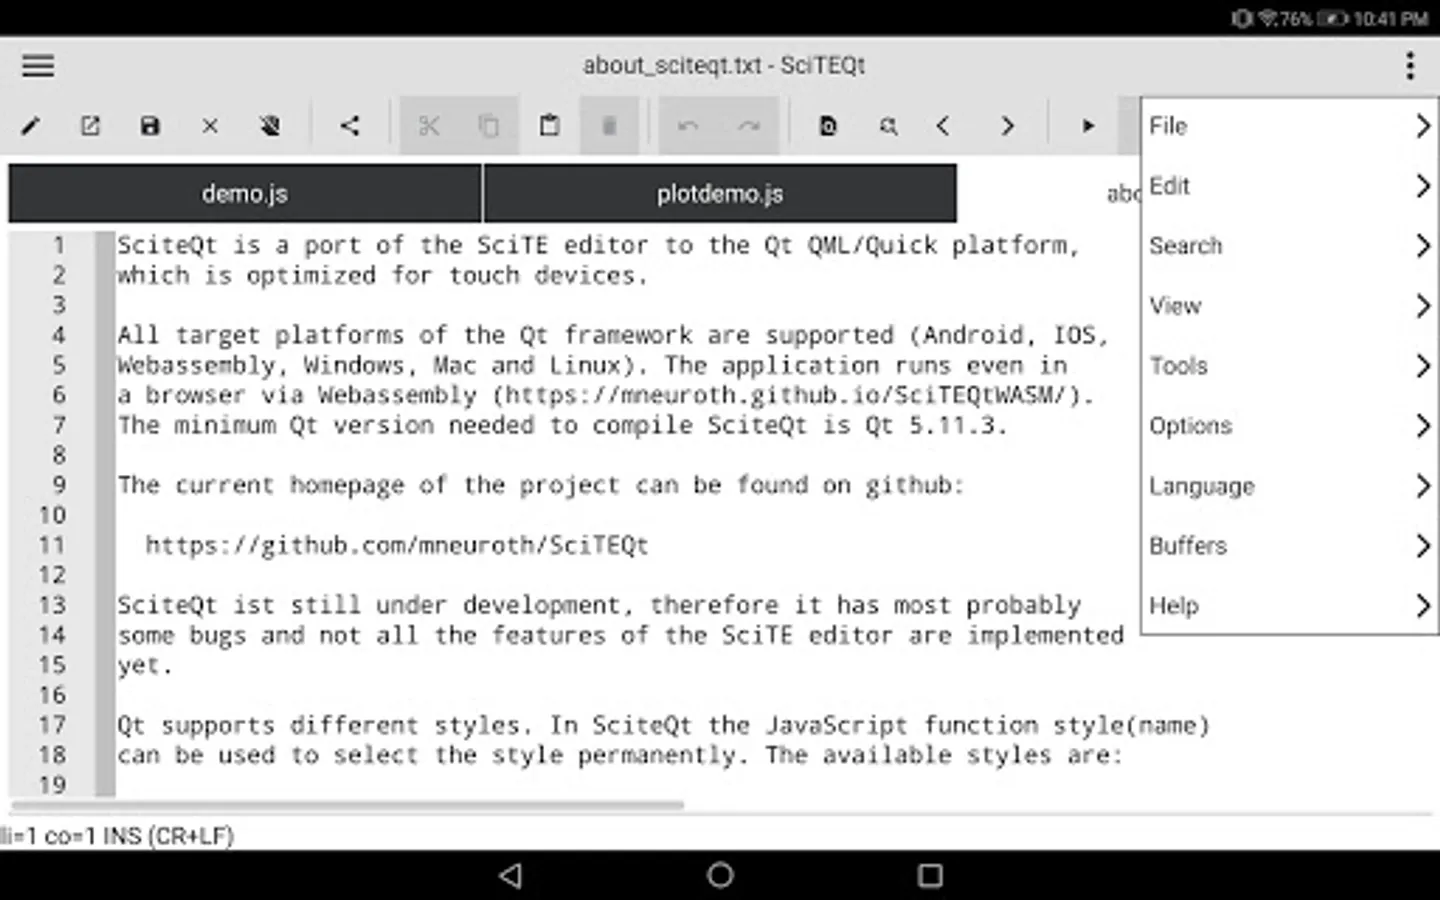Close the current file with the X icon
1440x900 pixels.
pos(210,126)
